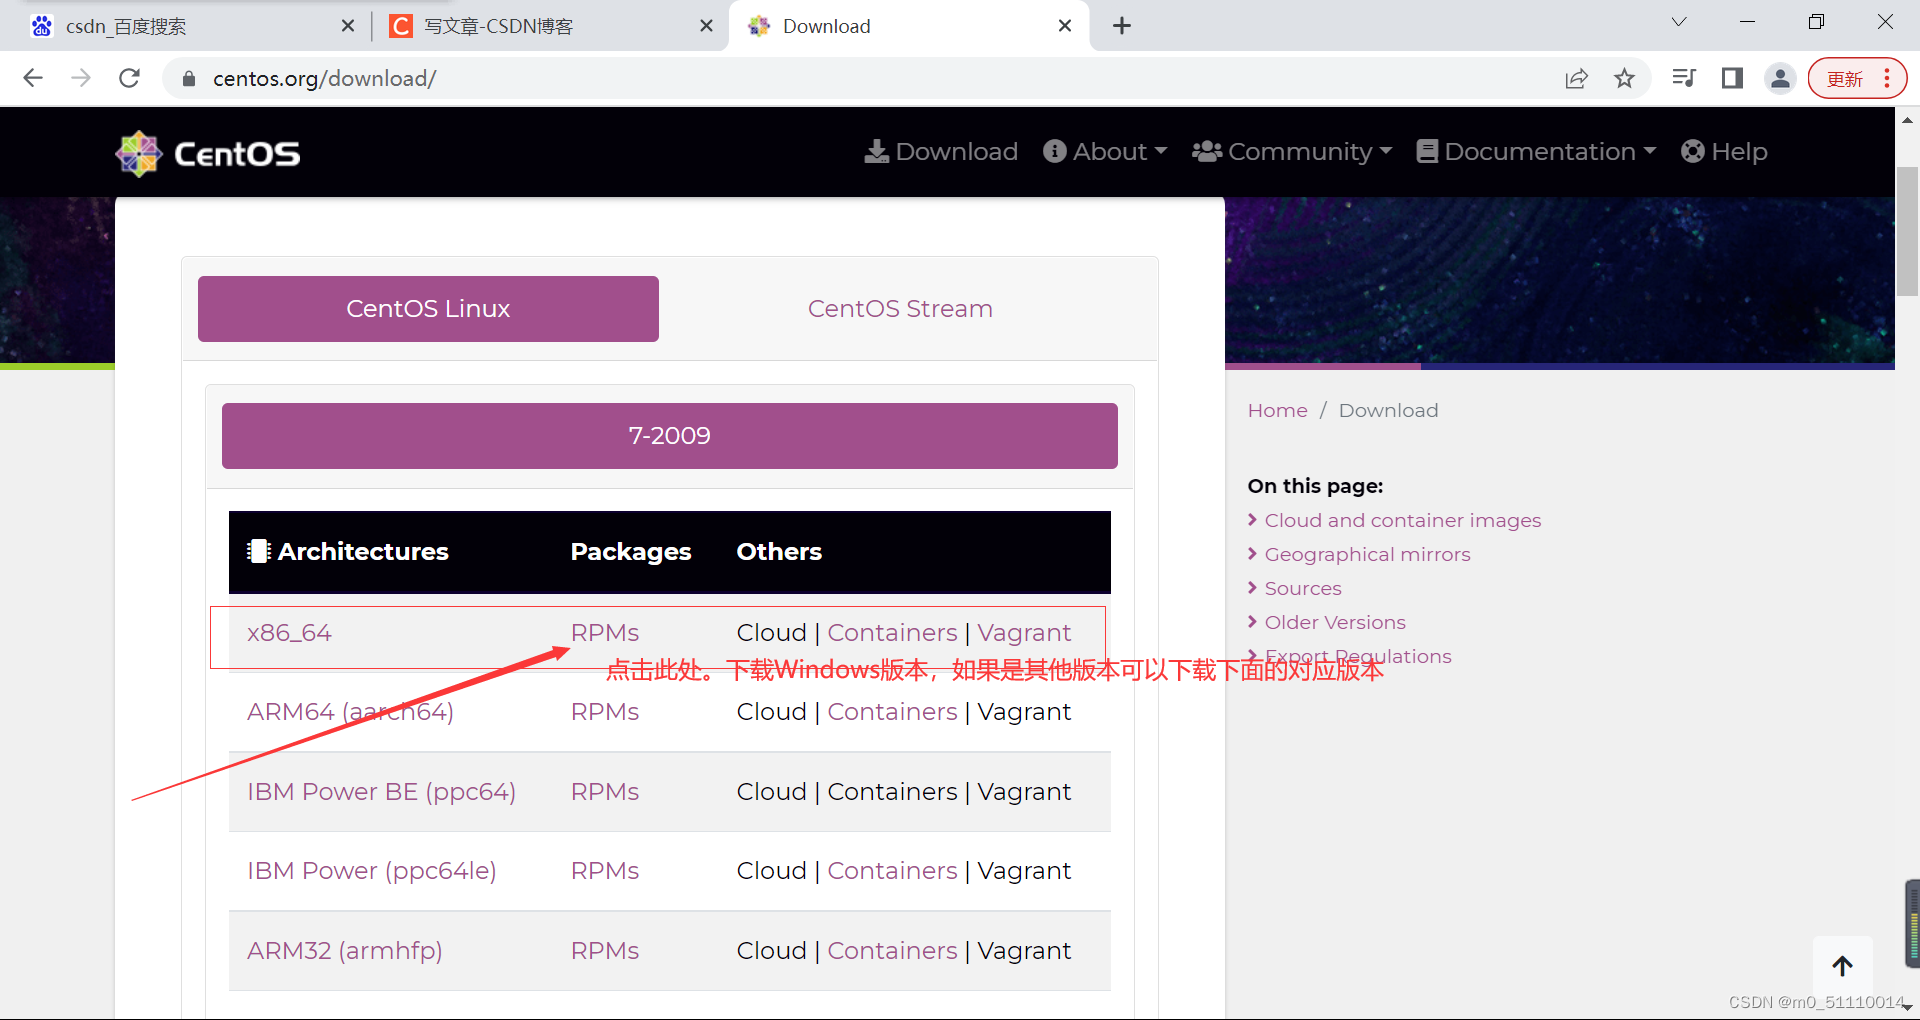Click the scrollbar up arrow

[1907, 119]
